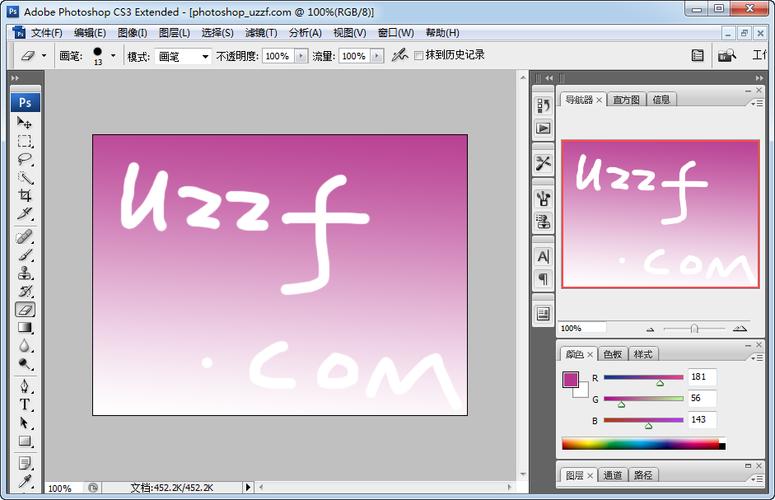This screenshot has width=775, height=500.
Task: Click the foreground color swatch in 颜色 panel
Action: (570, 379)
